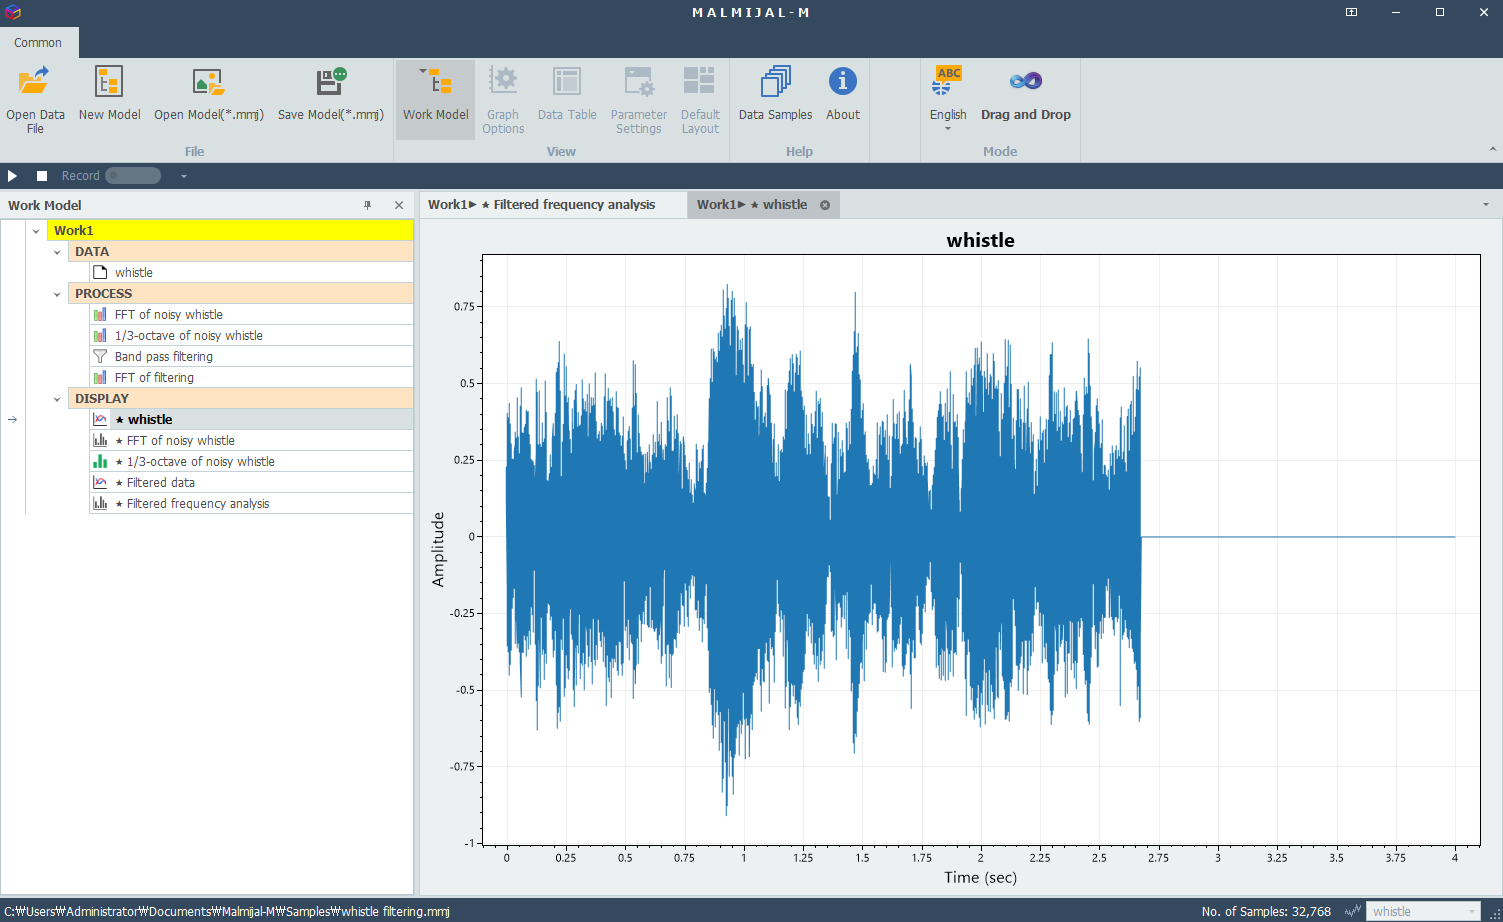Click the MALMIJAL-M app logo icon

(x=12, y=12)
